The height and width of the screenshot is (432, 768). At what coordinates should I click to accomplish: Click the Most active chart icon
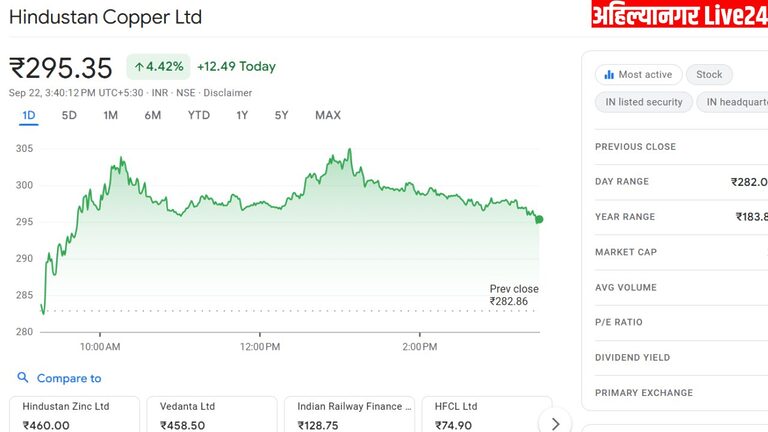click(x=608, y=75)
